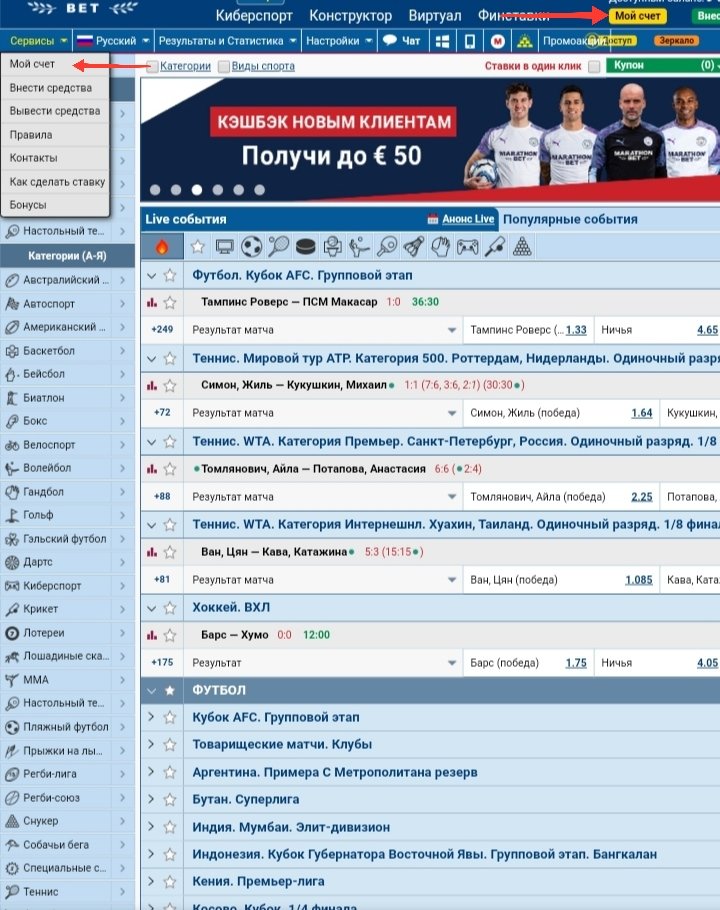Collapse the ФУТБОЛ section header
Viewport: 720px width, 910px height.
point(151,691)
